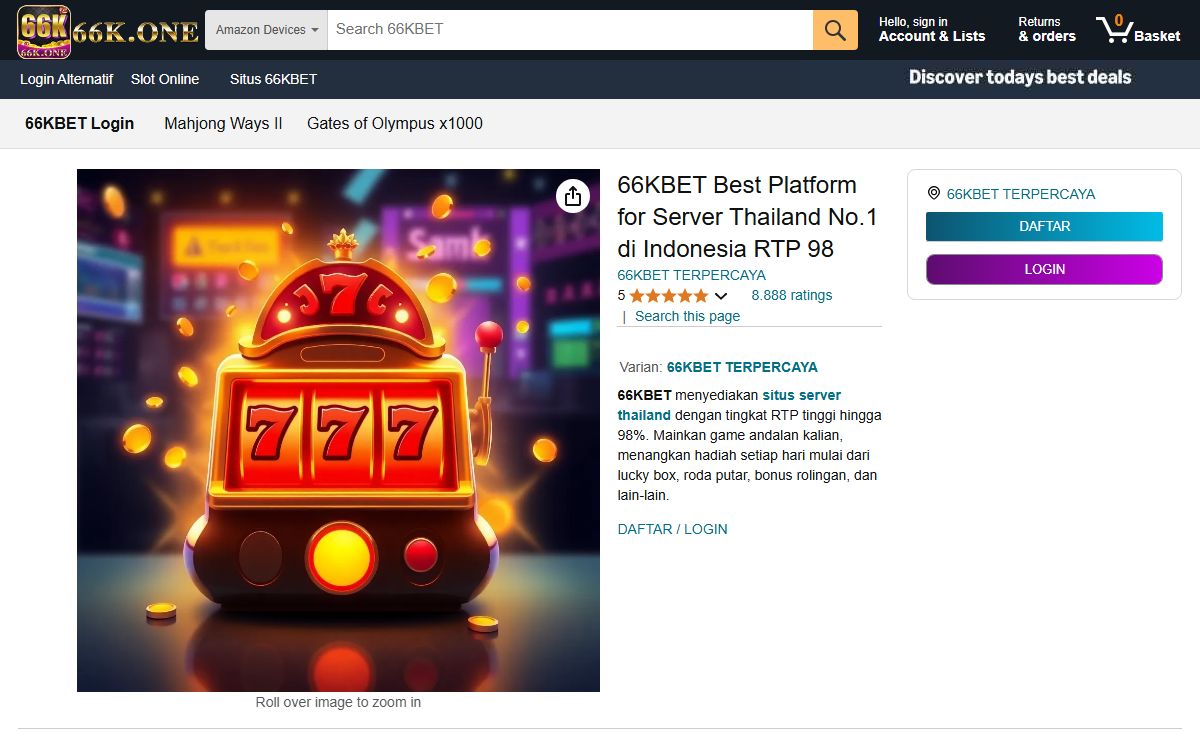This screenshot has width=1200, height=740.
Task: Click the 66K.ONE site logo
Action: pyautogui.click(x=108, y=31)
